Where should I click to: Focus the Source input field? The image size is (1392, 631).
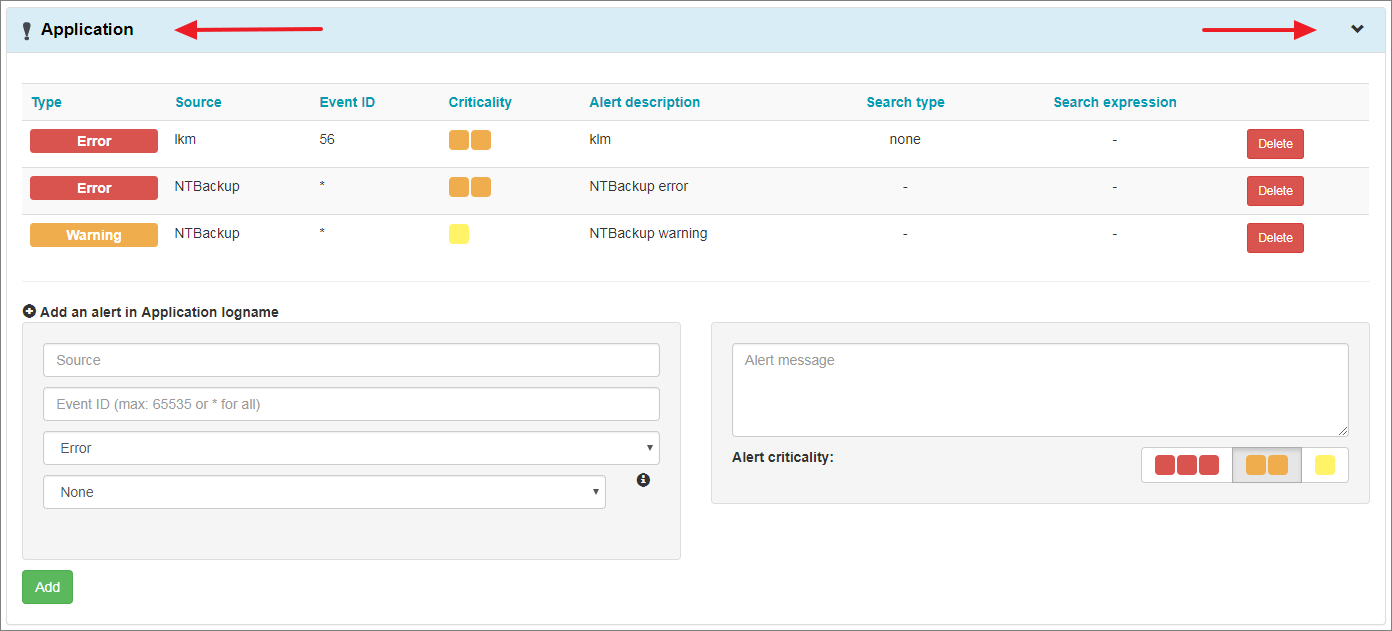(351, 360)
